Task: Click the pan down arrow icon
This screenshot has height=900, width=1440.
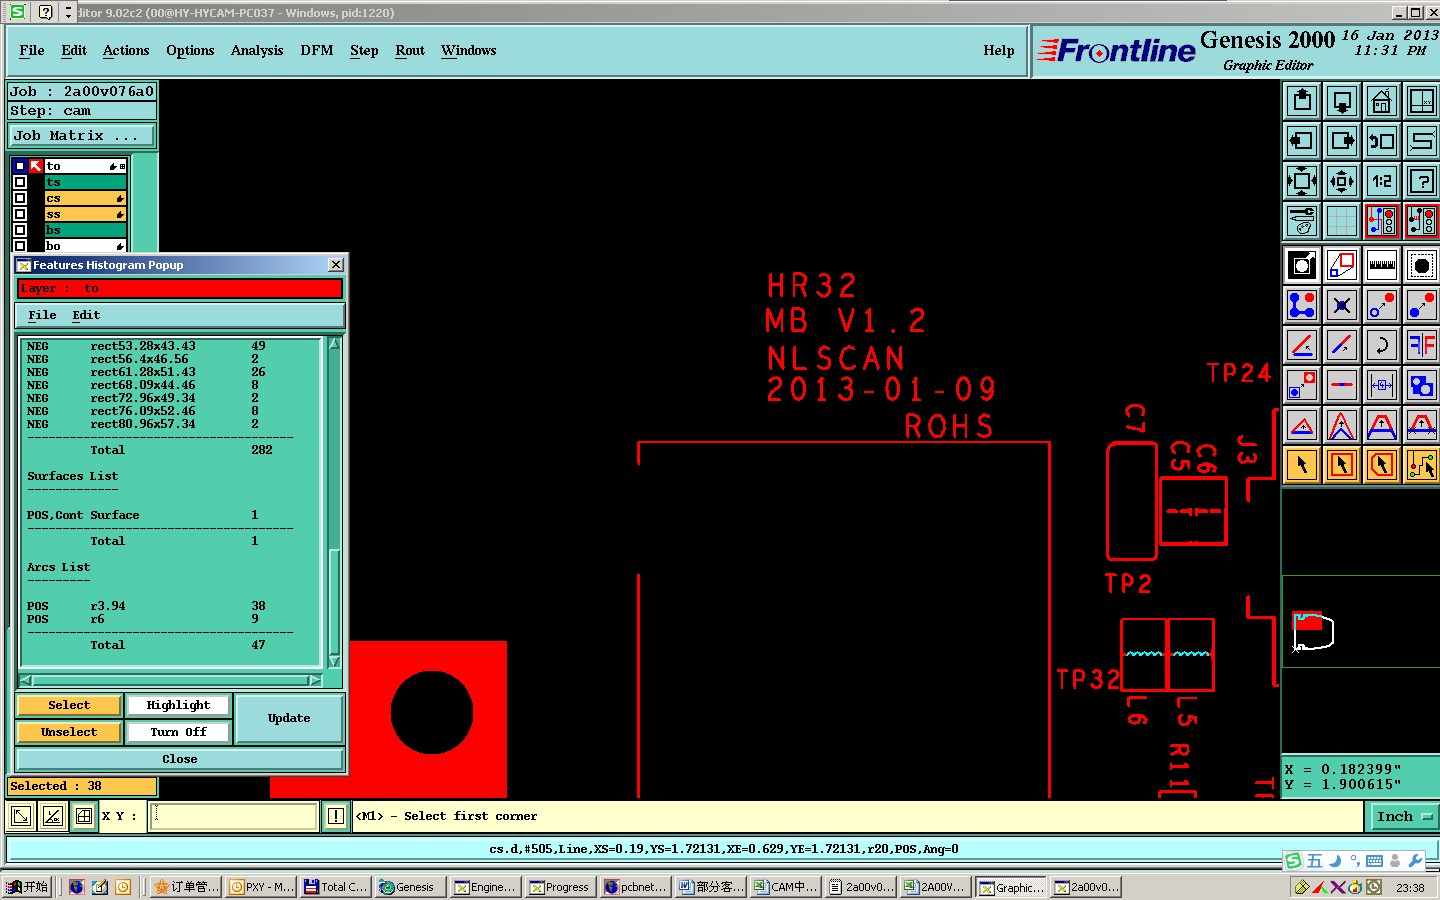Action: (x=1342, y=101)
